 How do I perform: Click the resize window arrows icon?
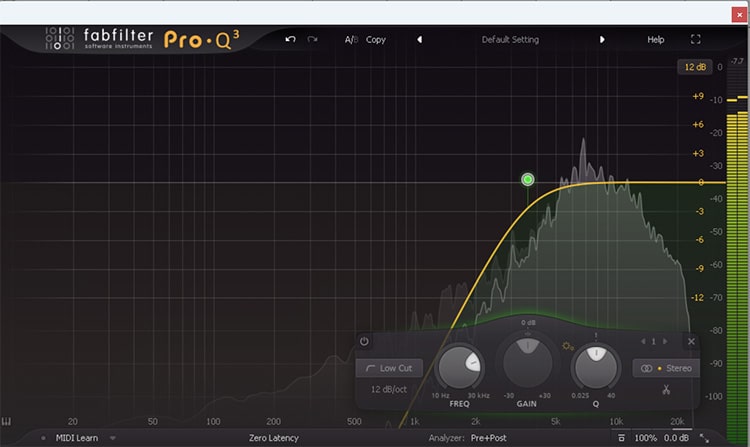pyautogui.click(x=705, y=438)
